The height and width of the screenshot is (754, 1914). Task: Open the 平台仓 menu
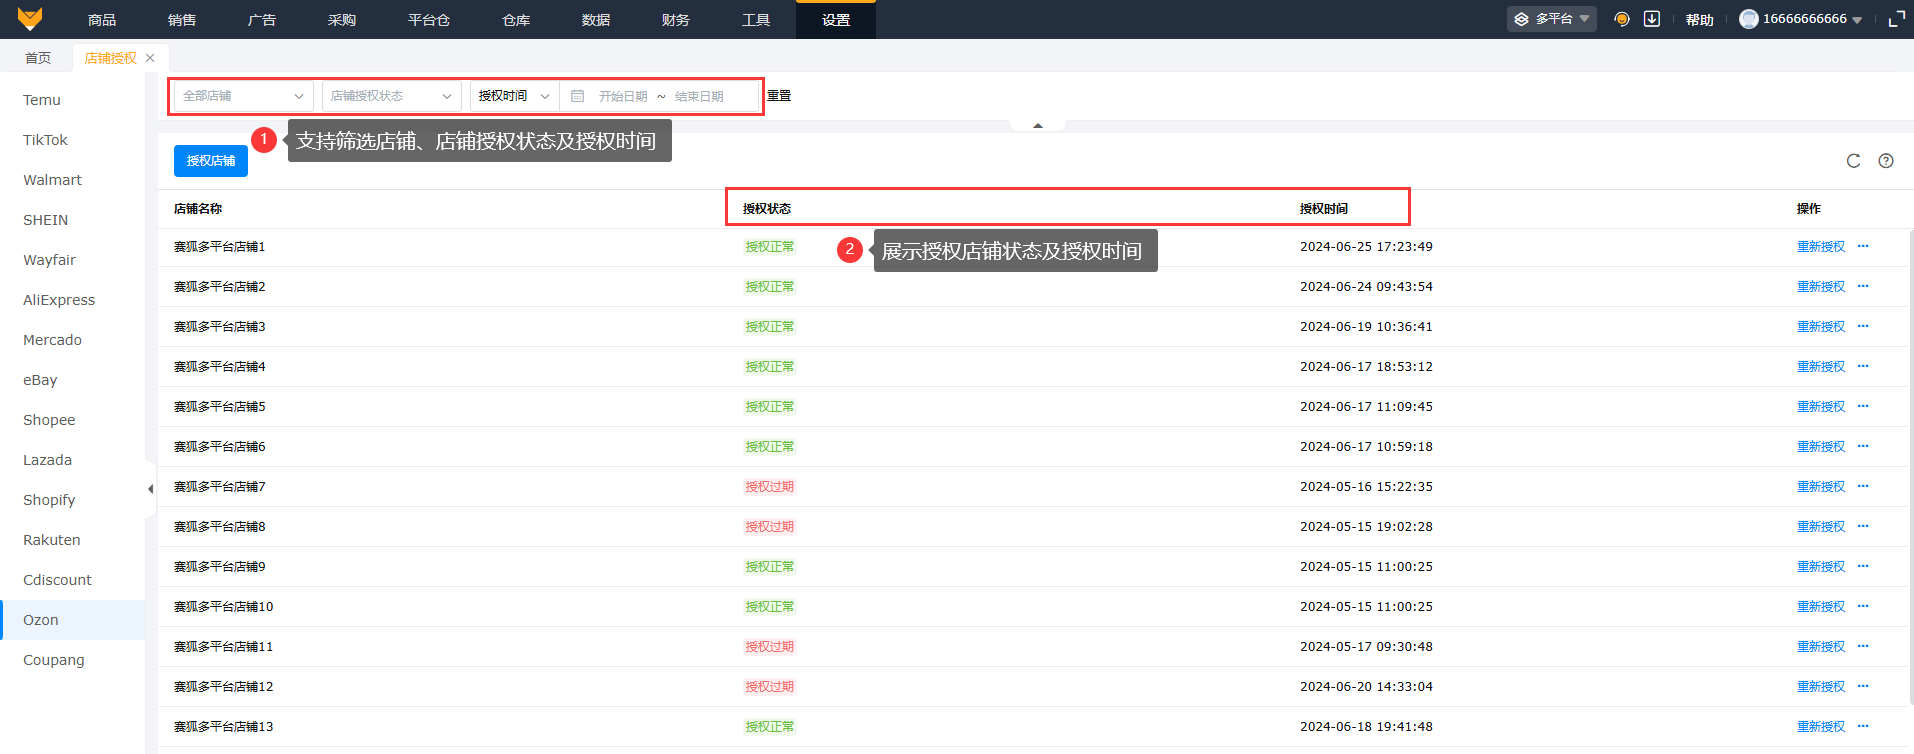click(429, 20)
